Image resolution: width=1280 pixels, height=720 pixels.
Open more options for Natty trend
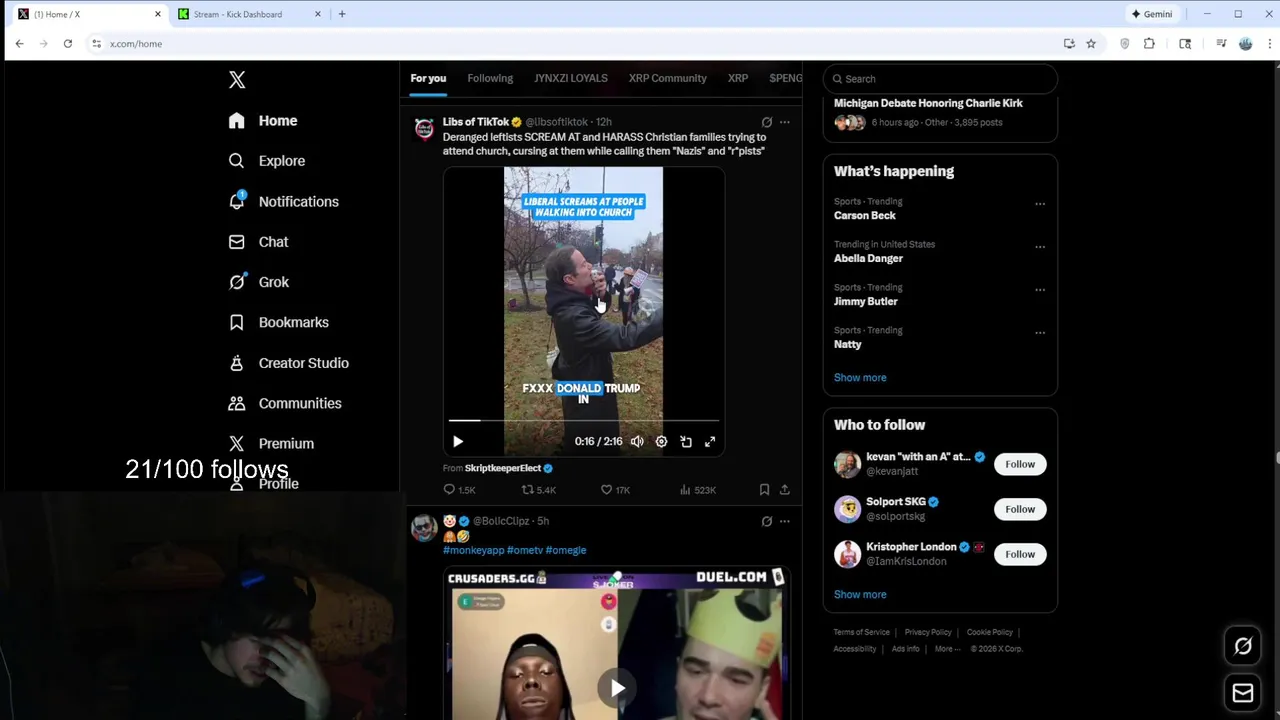click(x=1040, y=333)
